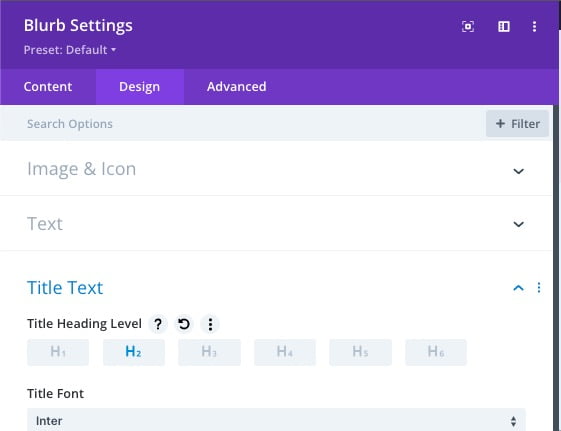
Task: Open the Preset: Default dropdown
Action: pos(70,50)
